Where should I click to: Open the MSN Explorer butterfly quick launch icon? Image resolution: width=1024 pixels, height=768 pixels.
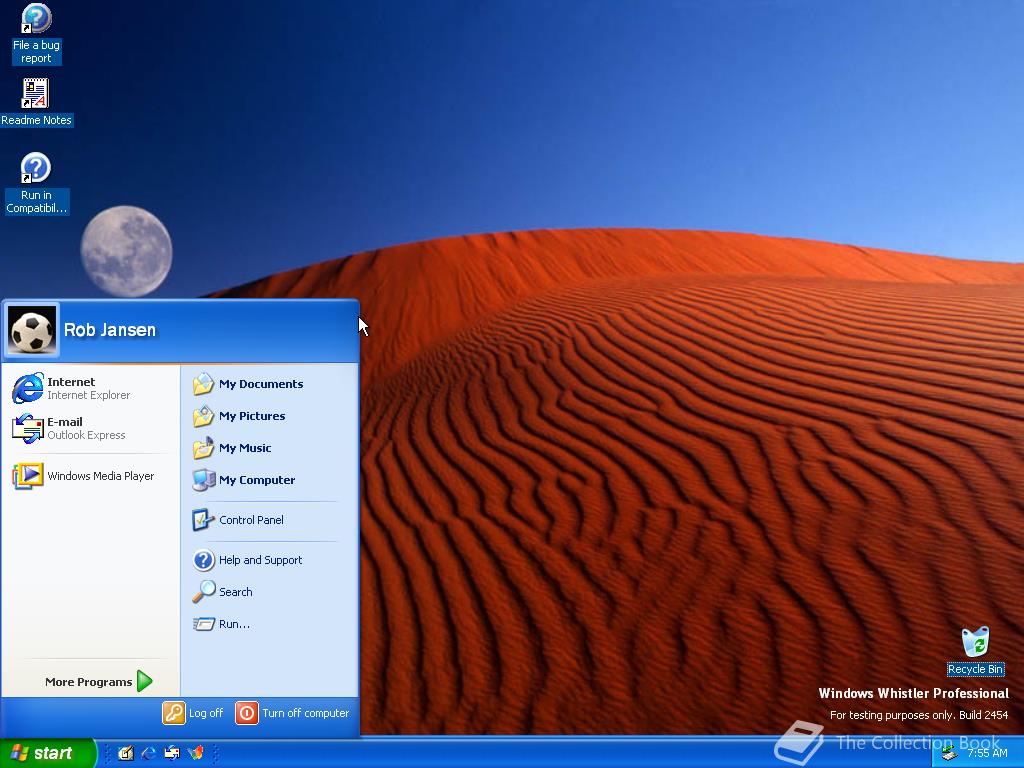pyautogui.click(x=195, y=753)
